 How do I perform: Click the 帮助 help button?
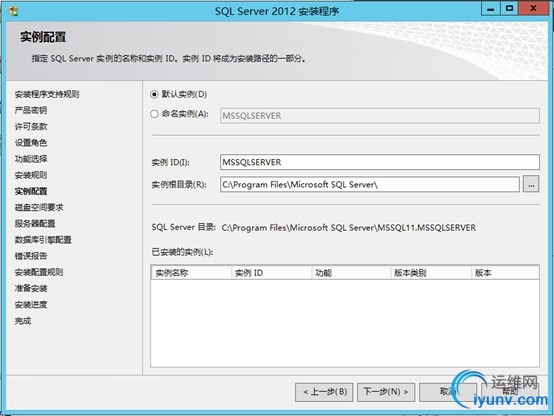click(510, 392)
